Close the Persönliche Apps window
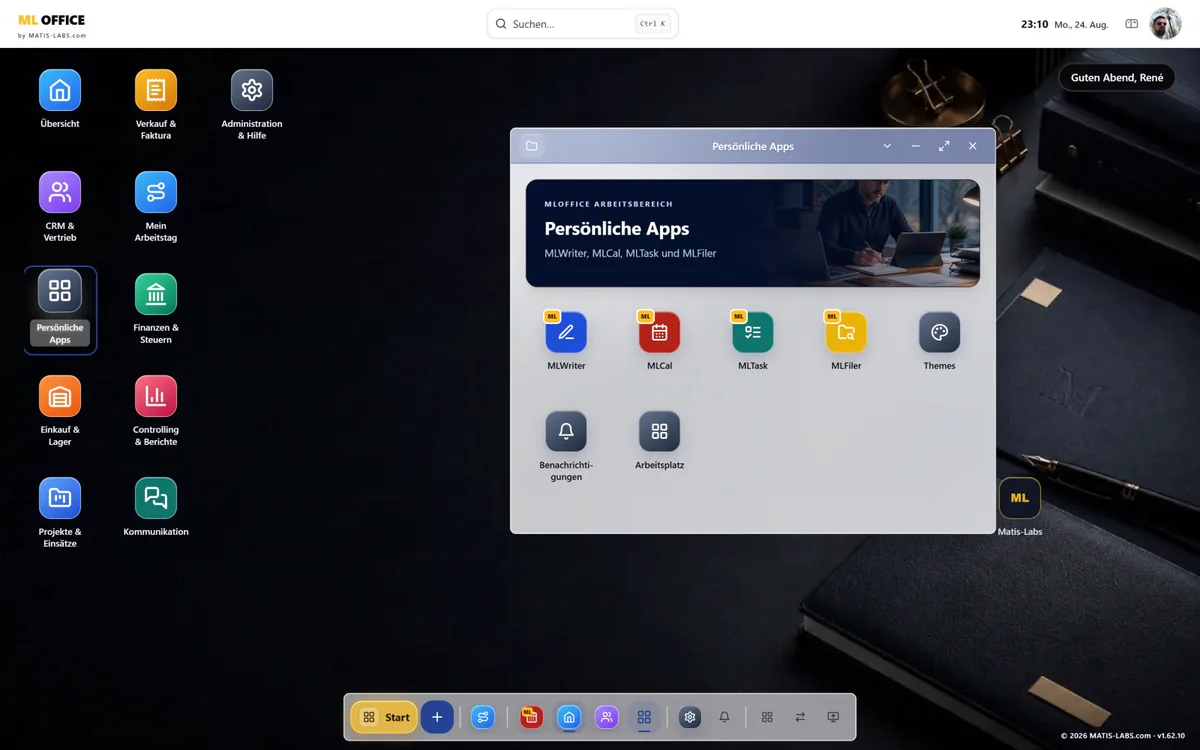Viewport: 1200px width, 750px height. (x=972, y=146)
